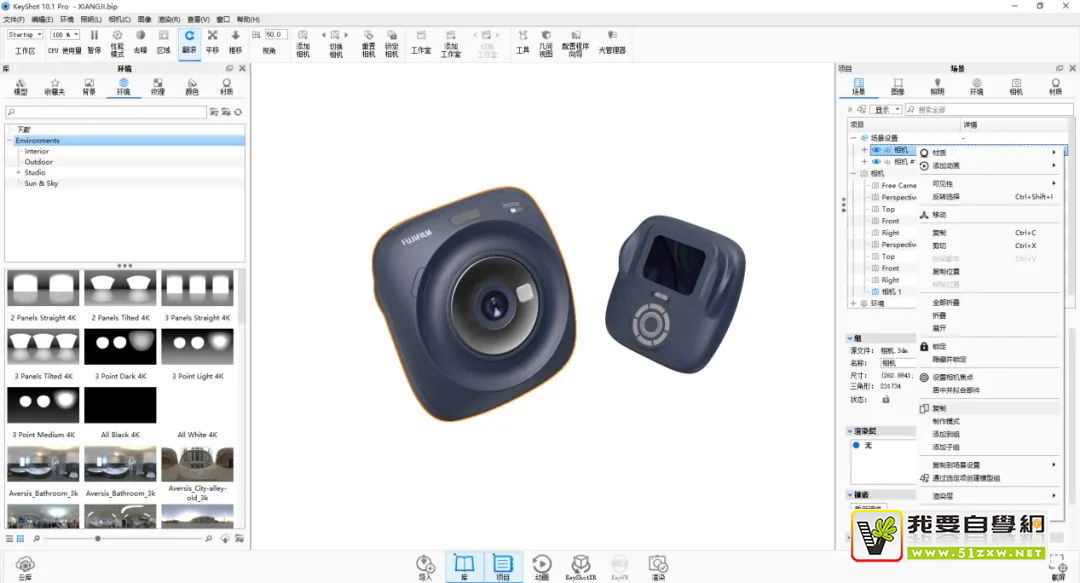The width and height of the screenshot is (1080, 583).
Task: Toggle eye visibility of selected 相机 model
Action: click(x=875, y=150)
